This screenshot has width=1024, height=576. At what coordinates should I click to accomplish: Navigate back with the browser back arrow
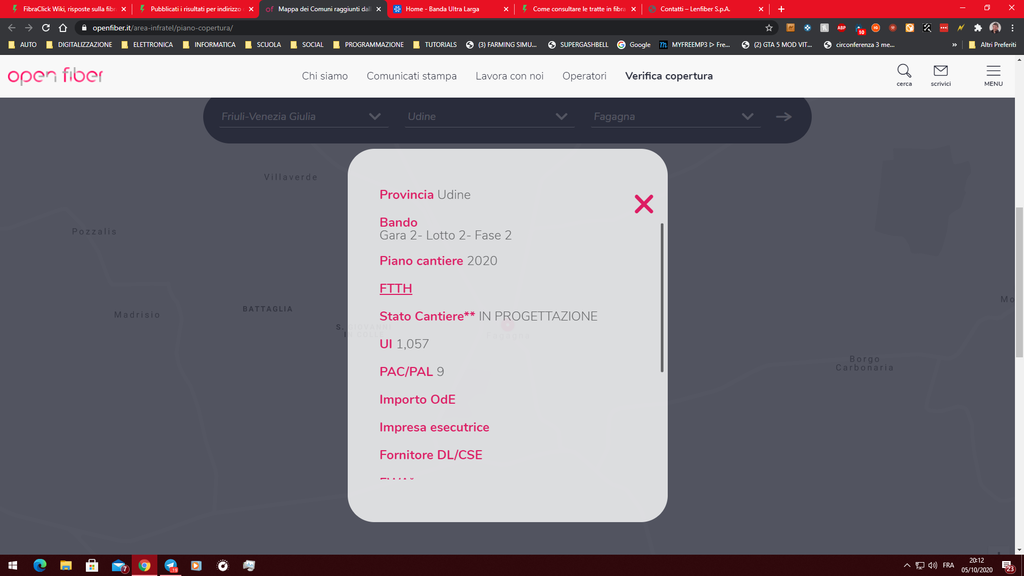(x=12, y=28)
